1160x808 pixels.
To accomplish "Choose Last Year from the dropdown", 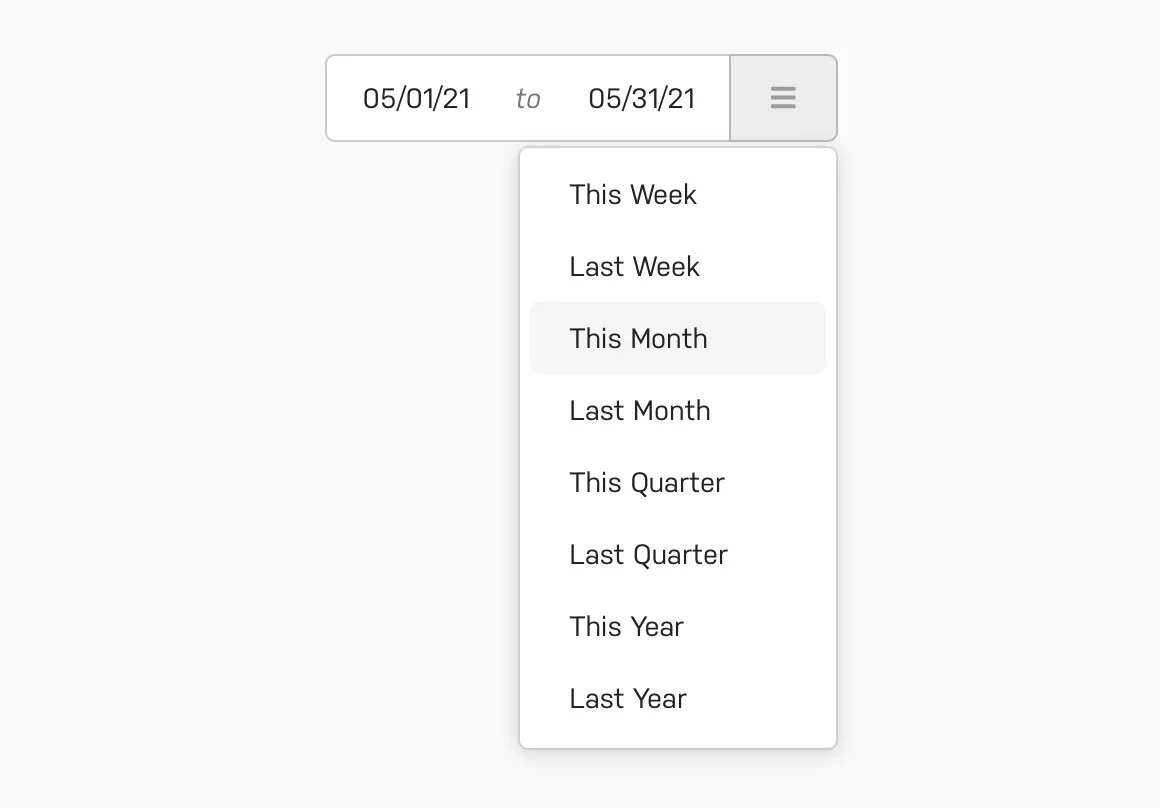I will 627,698.
